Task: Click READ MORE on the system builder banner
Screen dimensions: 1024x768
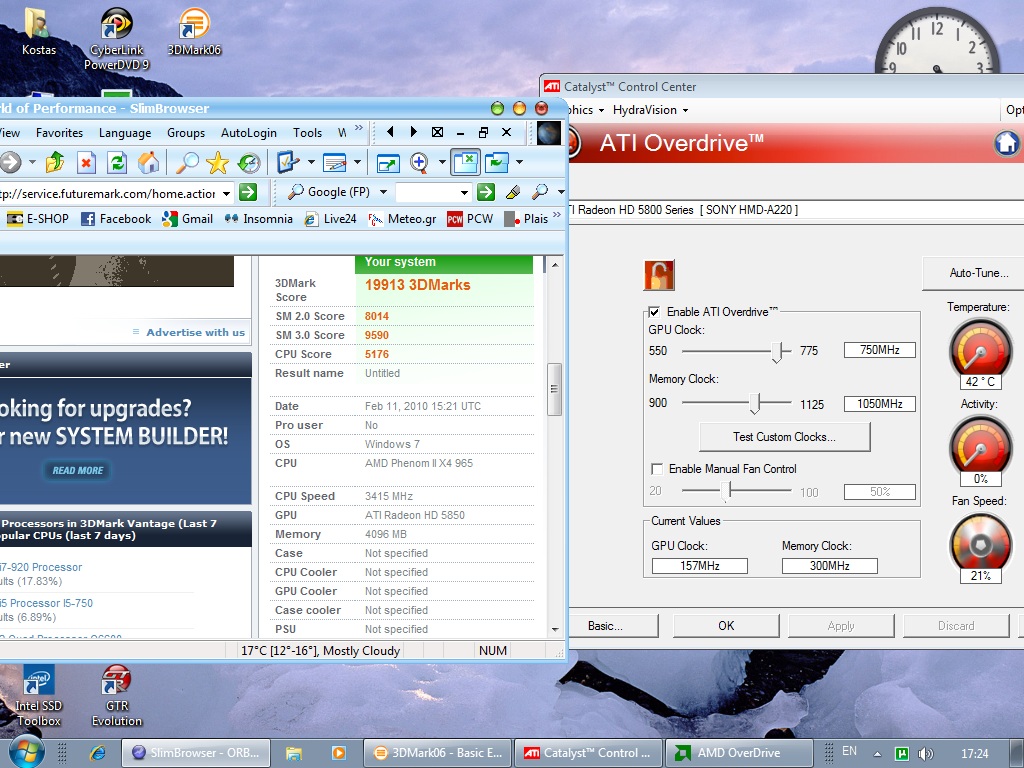Action: coord(78,470)
